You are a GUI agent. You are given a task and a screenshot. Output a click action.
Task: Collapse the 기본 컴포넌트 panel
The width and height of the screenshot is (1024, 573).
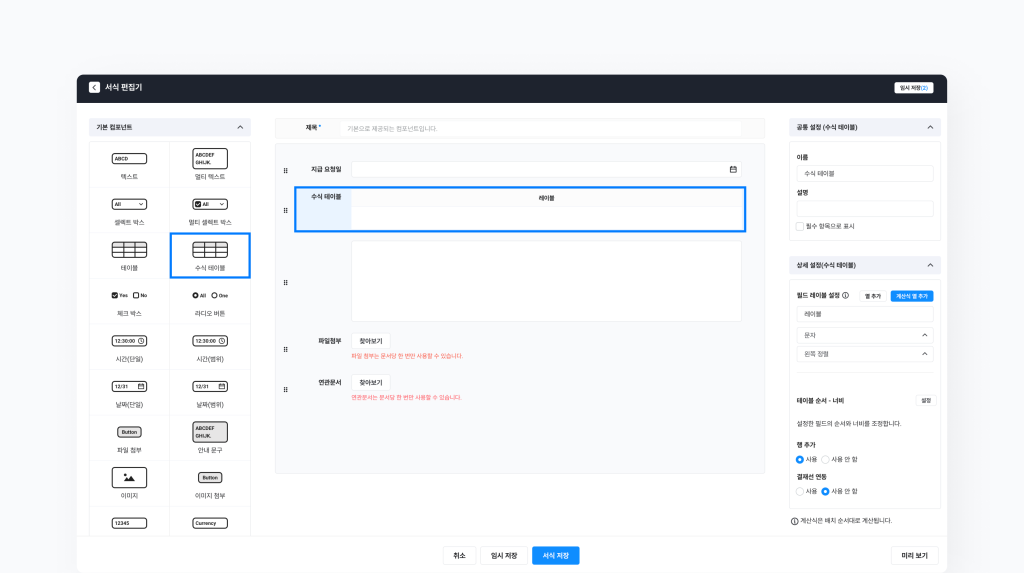[239, 128]
